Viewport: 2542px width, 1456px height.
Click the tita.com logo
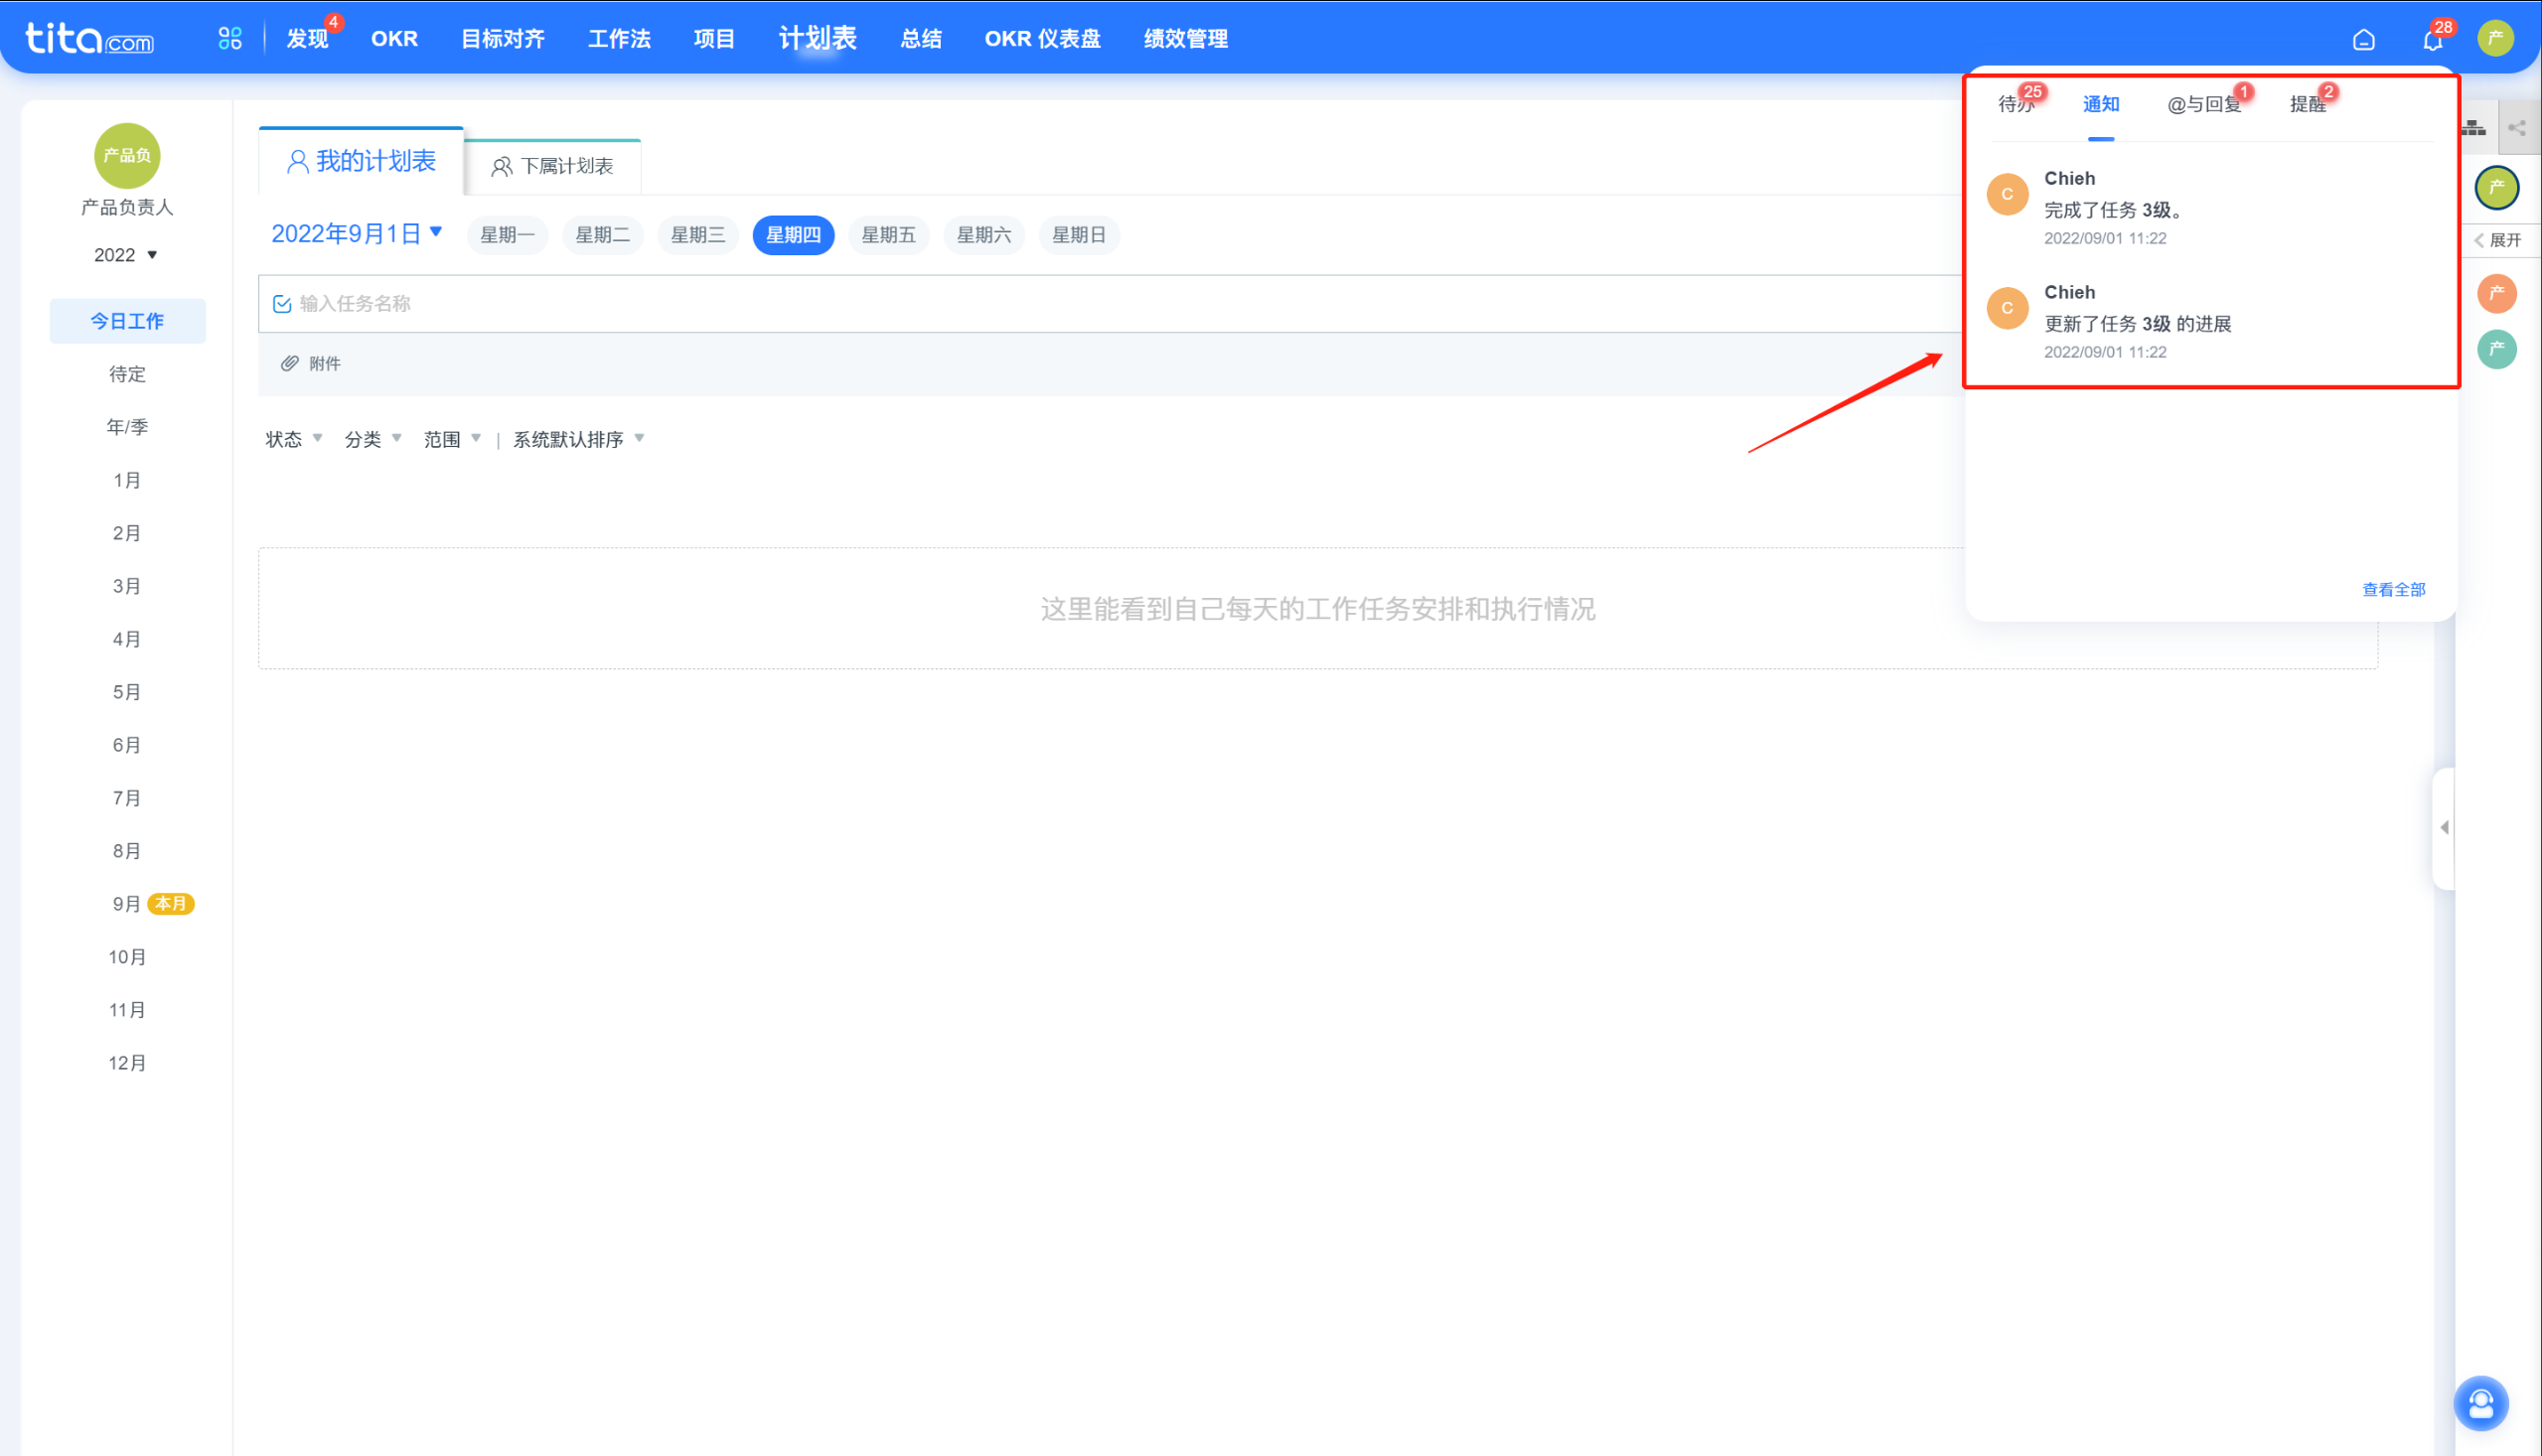coord(89,38)
